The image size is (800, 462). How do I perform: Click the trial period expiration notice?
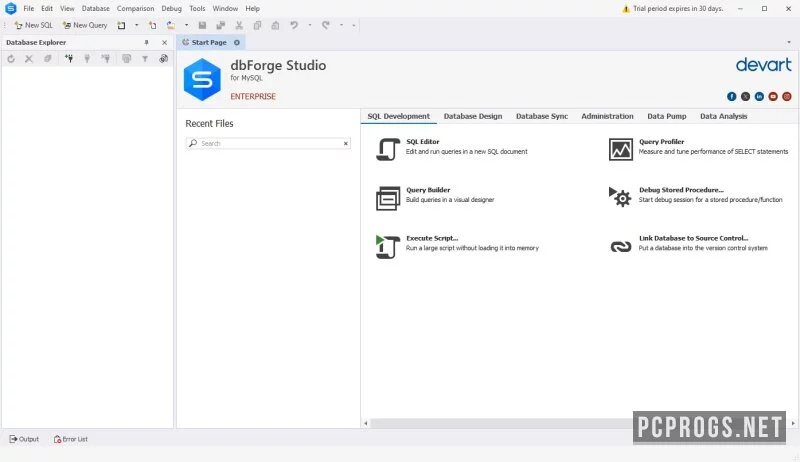point(672,9)
